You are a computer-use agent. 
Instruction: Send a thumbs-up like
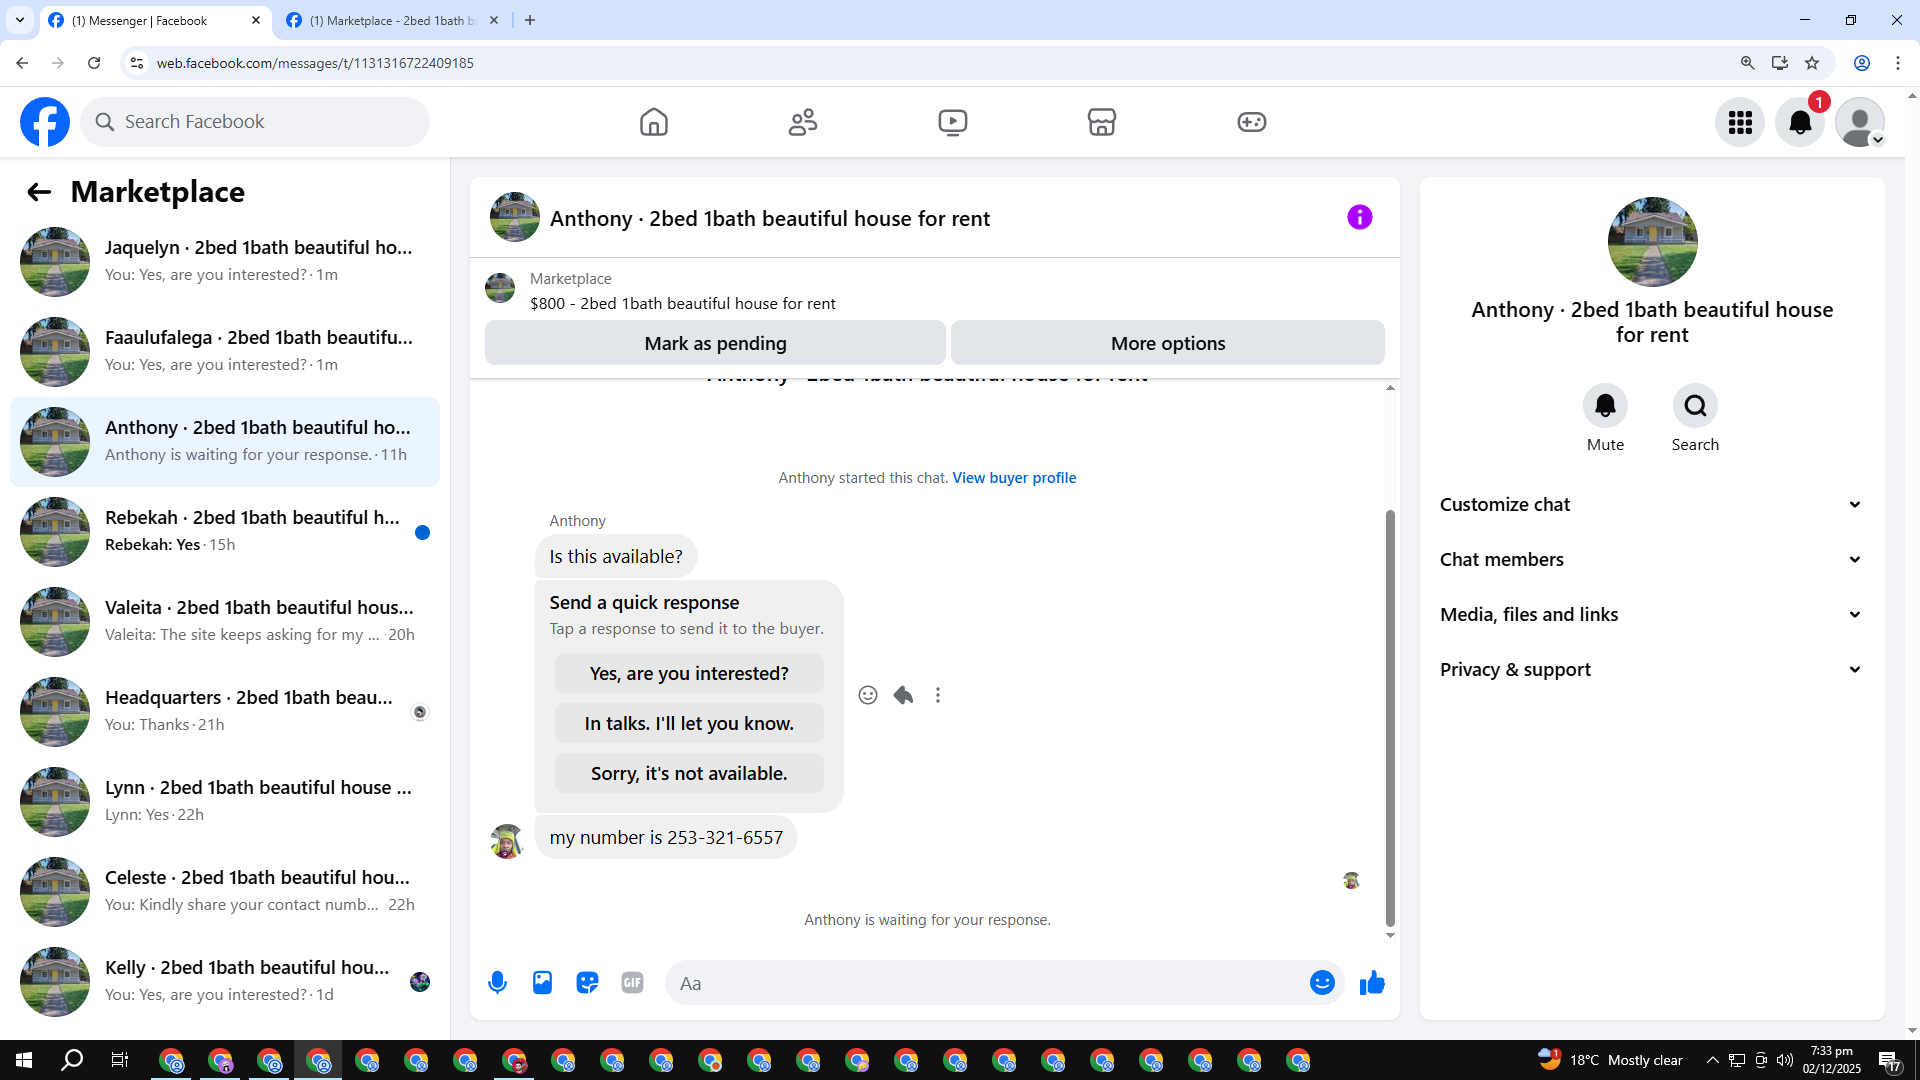(1372, 983)
